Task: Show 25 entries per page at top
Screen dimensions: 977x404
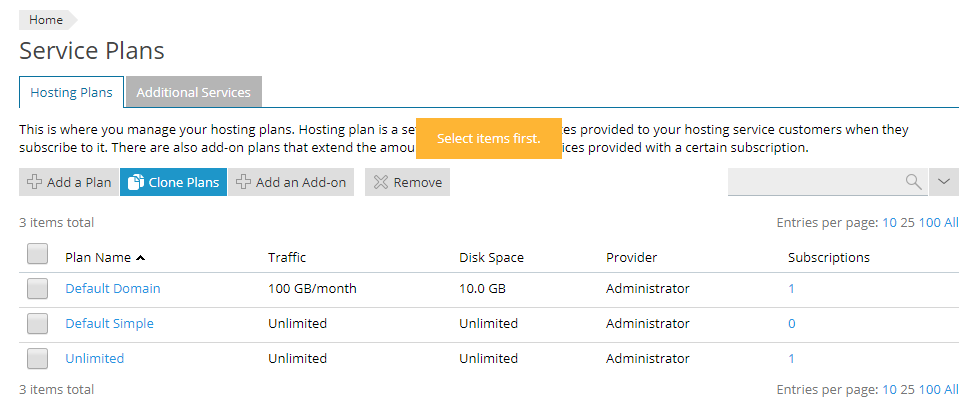Action: (x=907, y=223)
